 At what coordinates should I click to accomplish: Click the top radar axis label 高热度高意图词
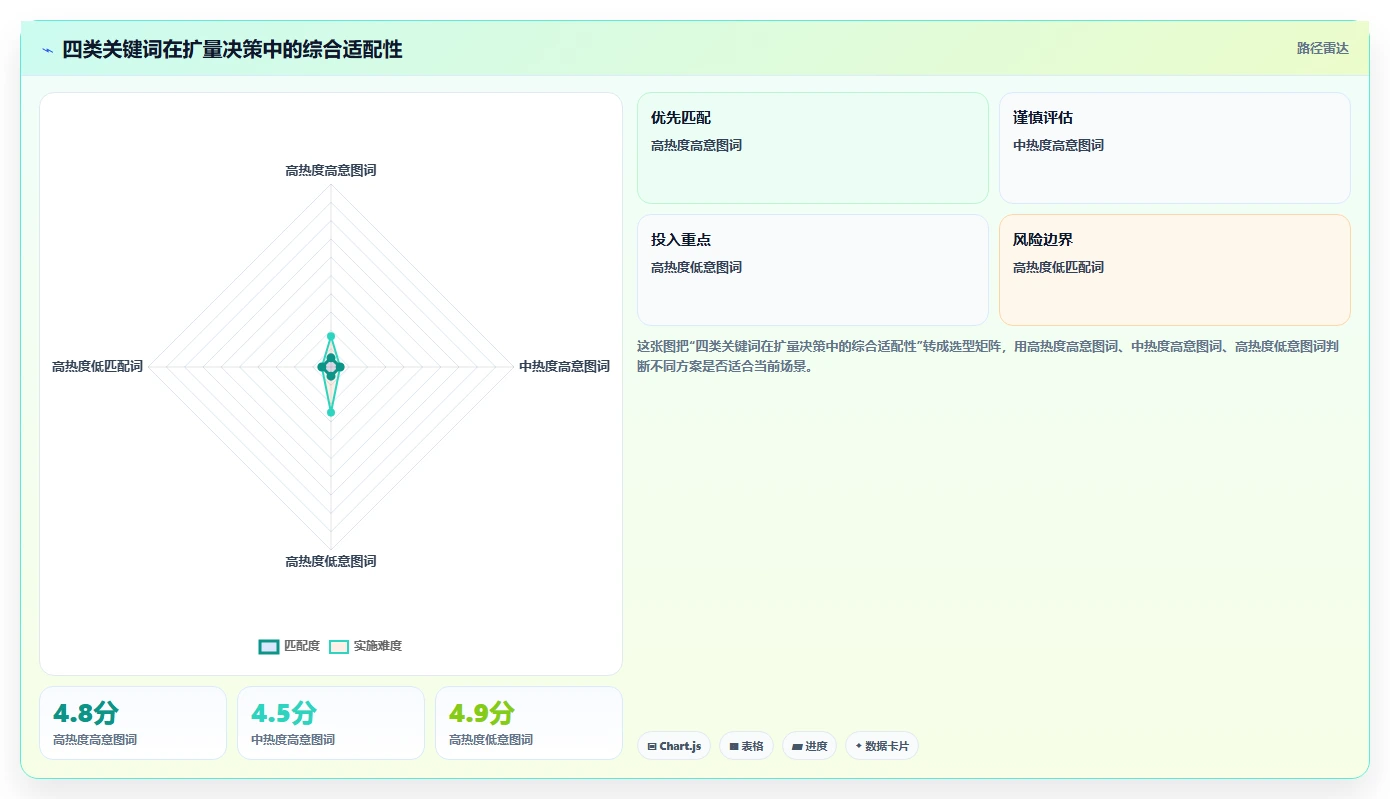pos(331,170)
